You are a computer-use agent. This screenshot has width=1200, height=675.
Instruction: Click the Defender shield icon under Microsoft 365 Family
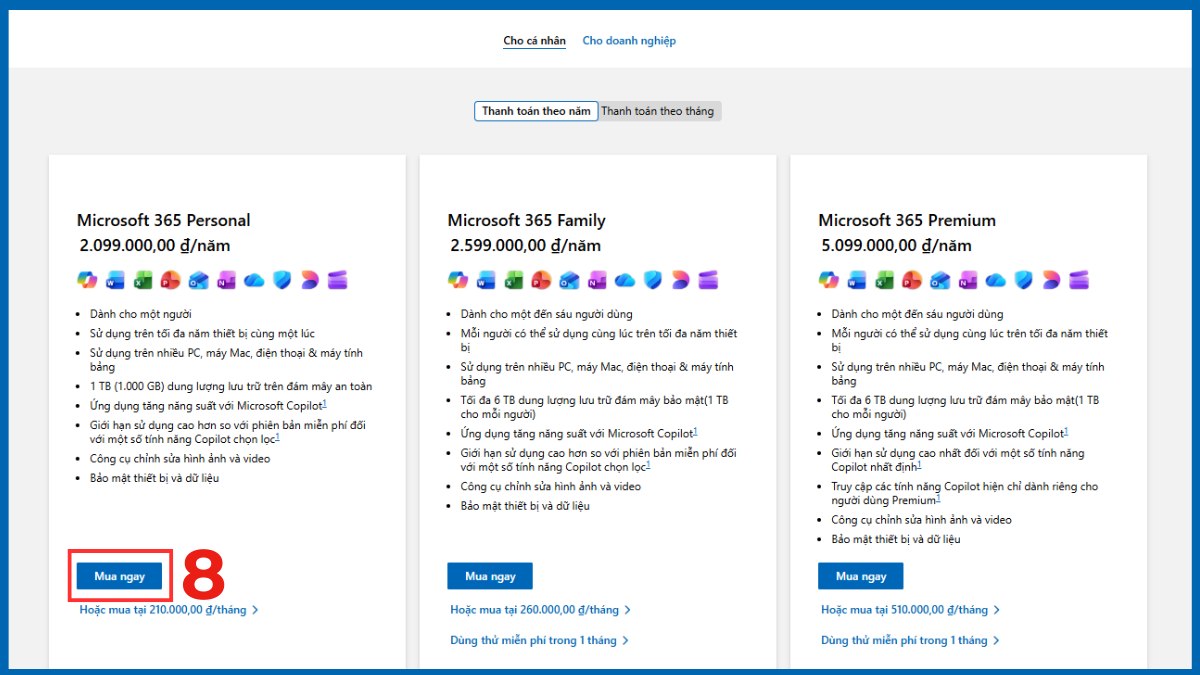pos(653,279)
